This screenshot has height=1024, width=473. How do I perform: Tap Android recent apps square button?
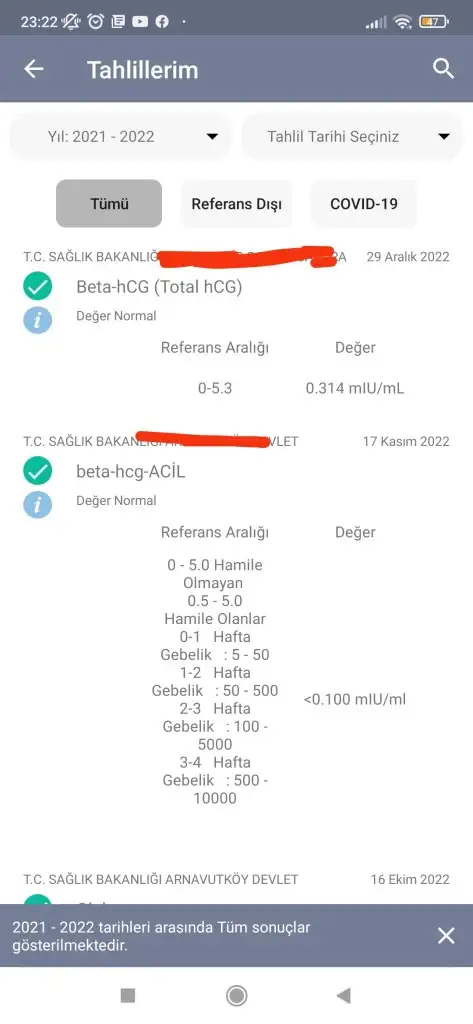[x=128, y=995]
